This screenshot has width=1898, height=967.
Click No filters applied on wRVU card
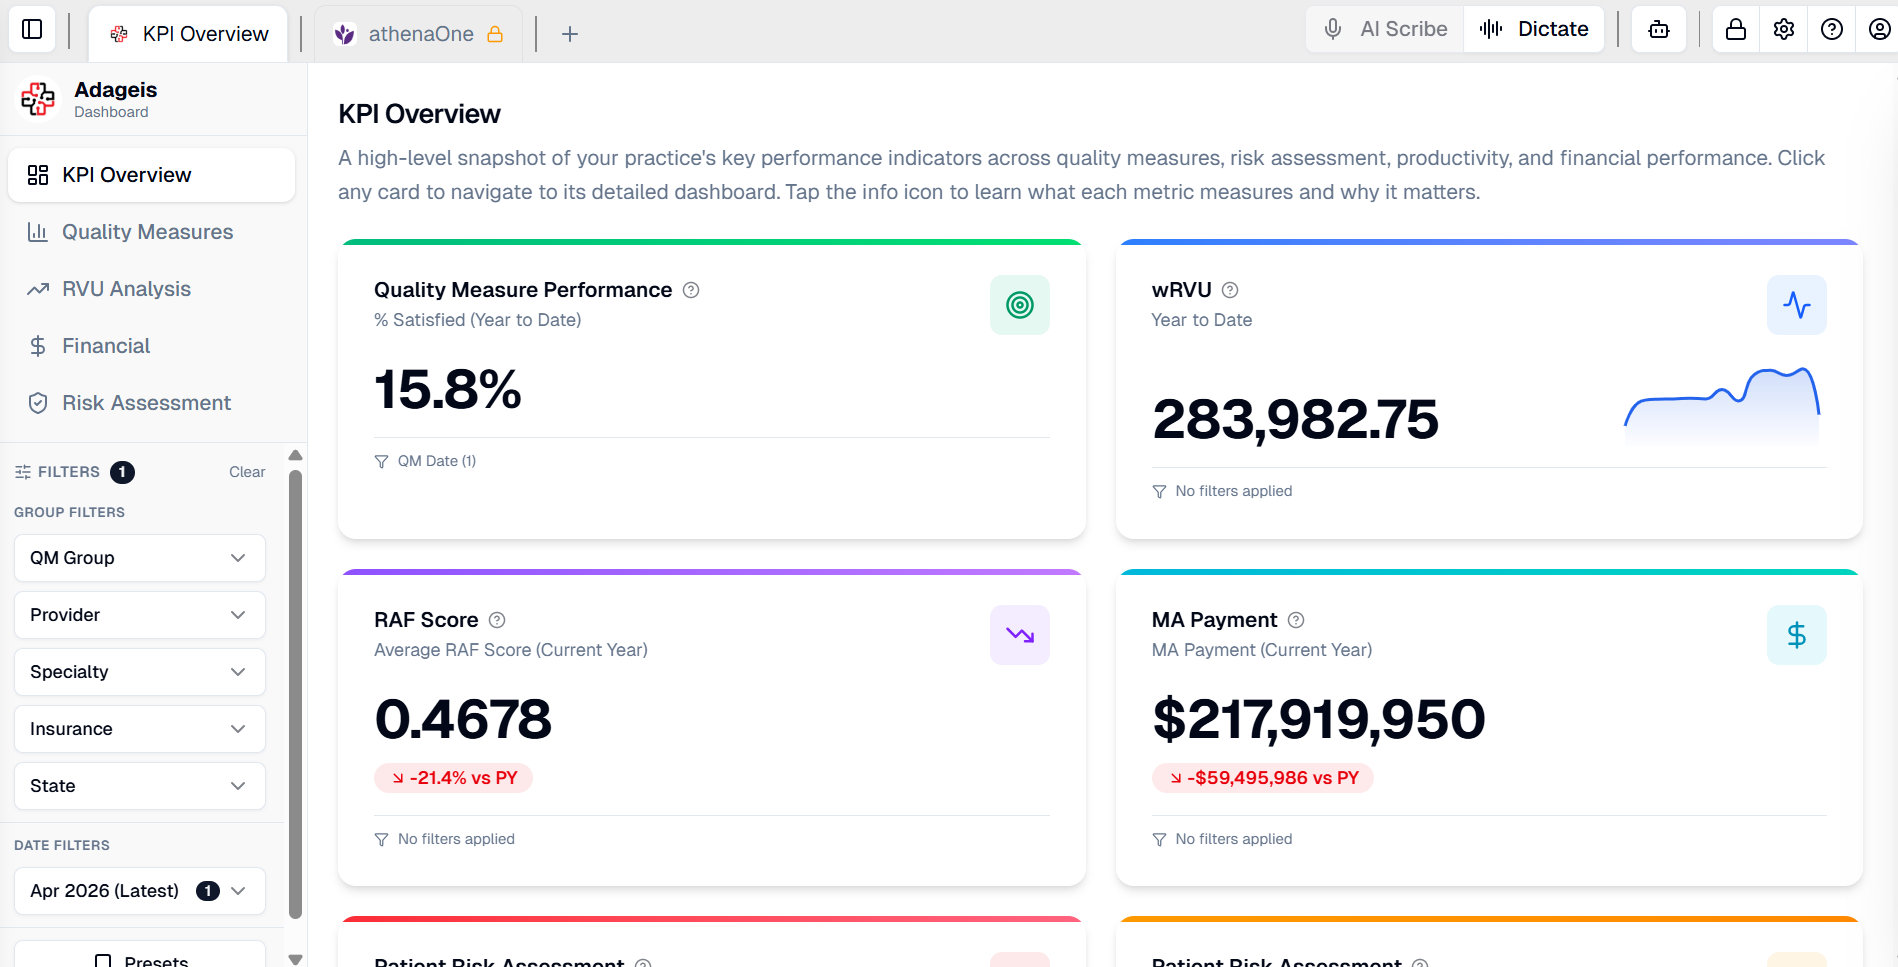point(1234,491)
